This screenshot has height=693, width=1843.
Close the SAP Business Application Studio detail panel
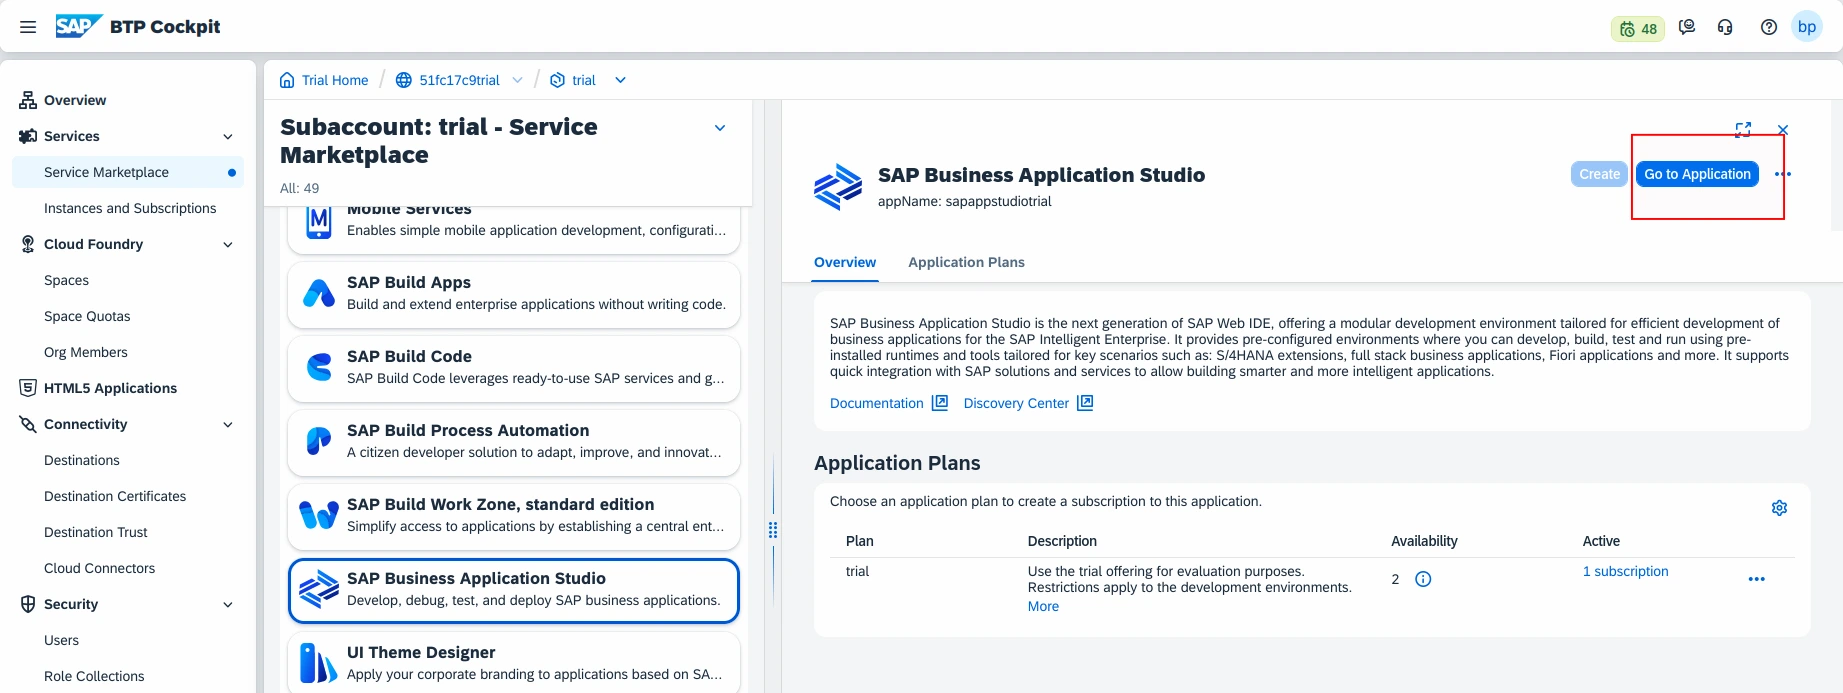[1783, 130]
